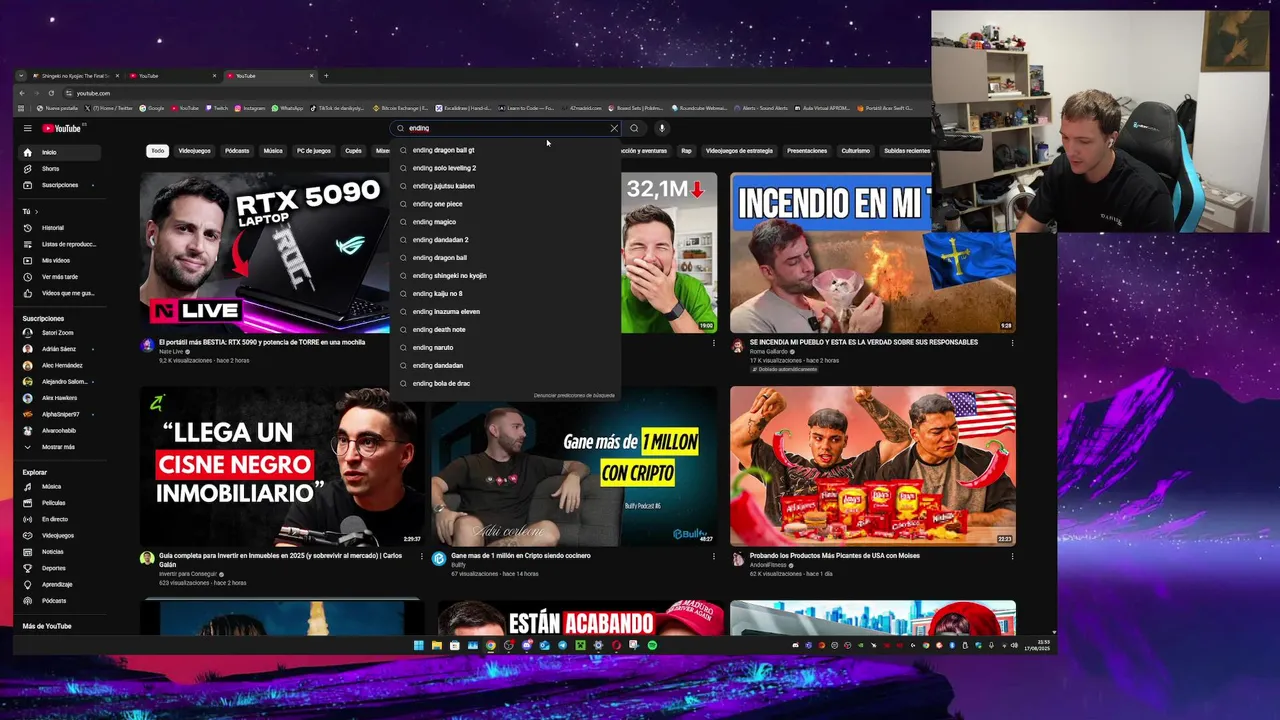Choose suggestion 'ending one piece'
The height and width of the screenshot is (720, 1280).
[x=505, y=204]
